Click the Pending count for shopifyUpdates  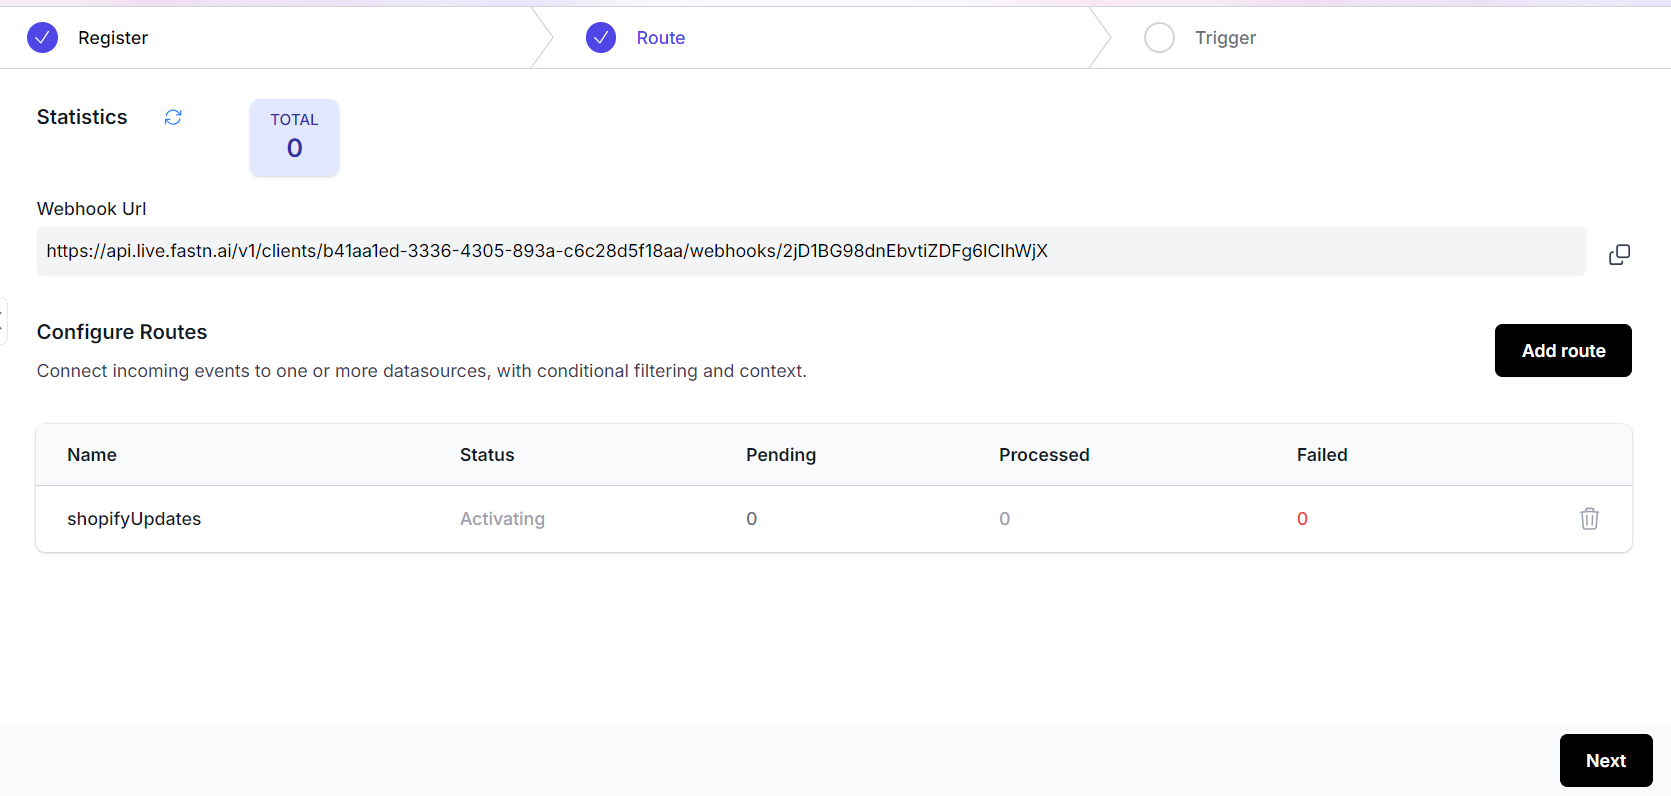pyautogui.click(x=752, y=519)
